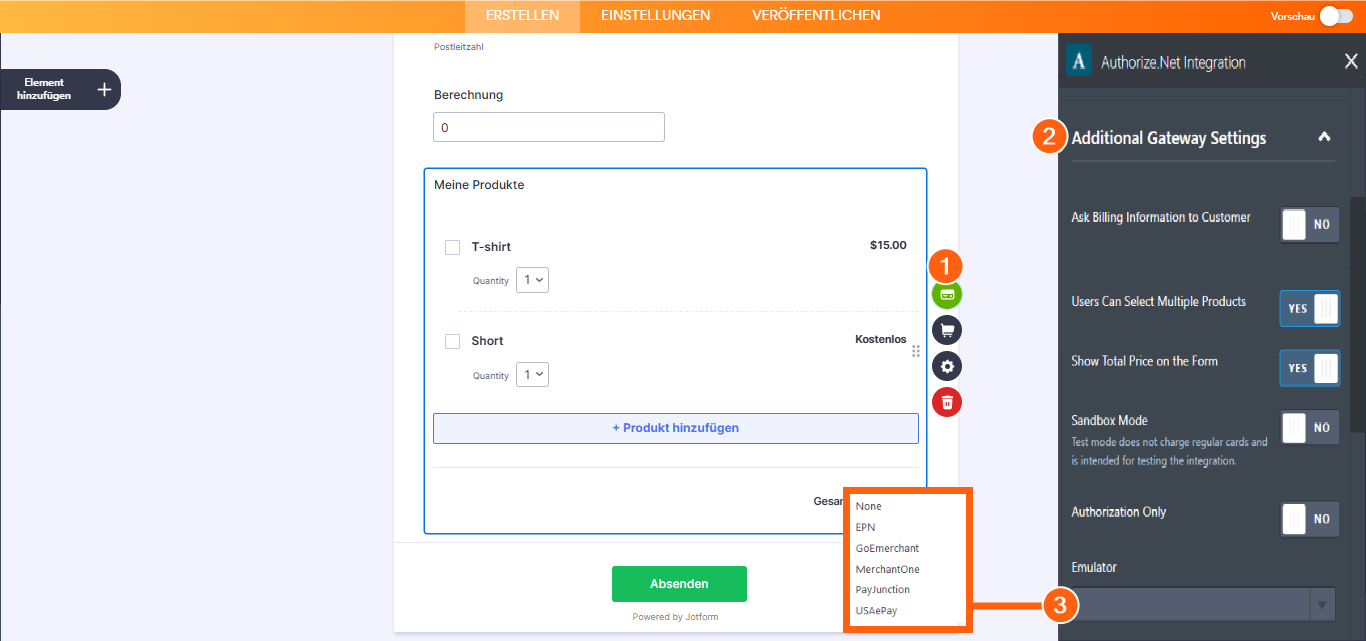Click the shopping cart icon beside products
The height and width of the screenshot is (641, 1366).
pyautogui.click(x=946, y=330)
